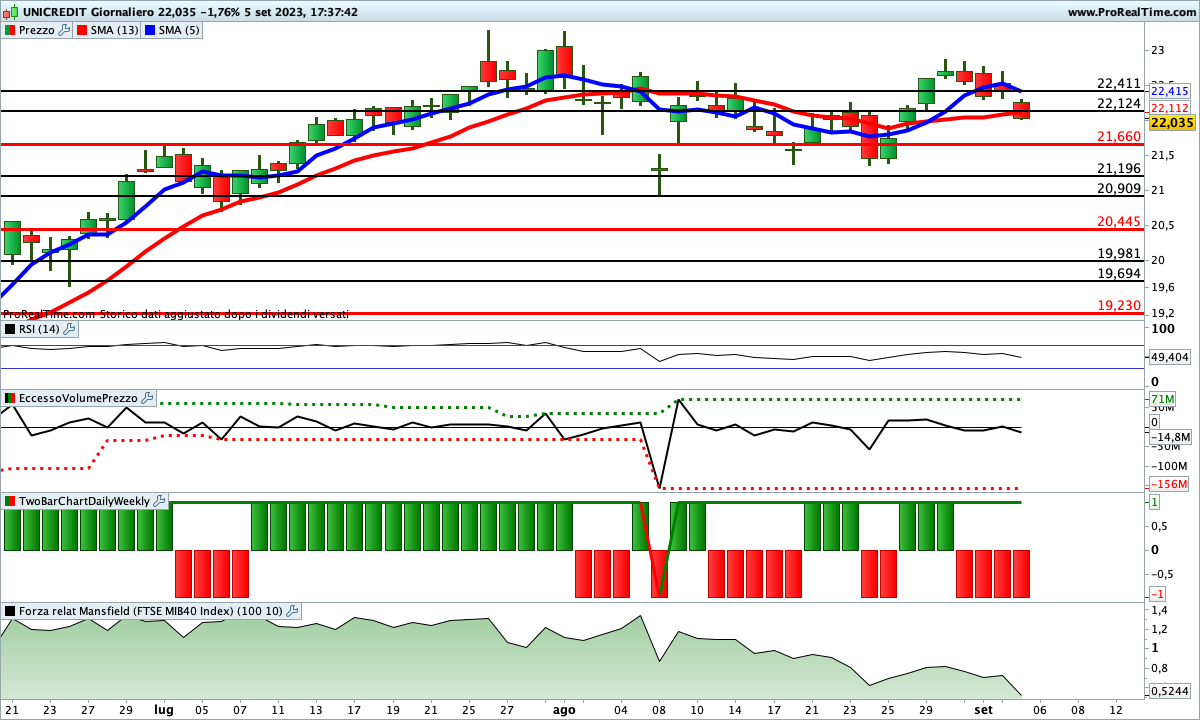Click the 22,411 level label

click(x=1119, y=83)
